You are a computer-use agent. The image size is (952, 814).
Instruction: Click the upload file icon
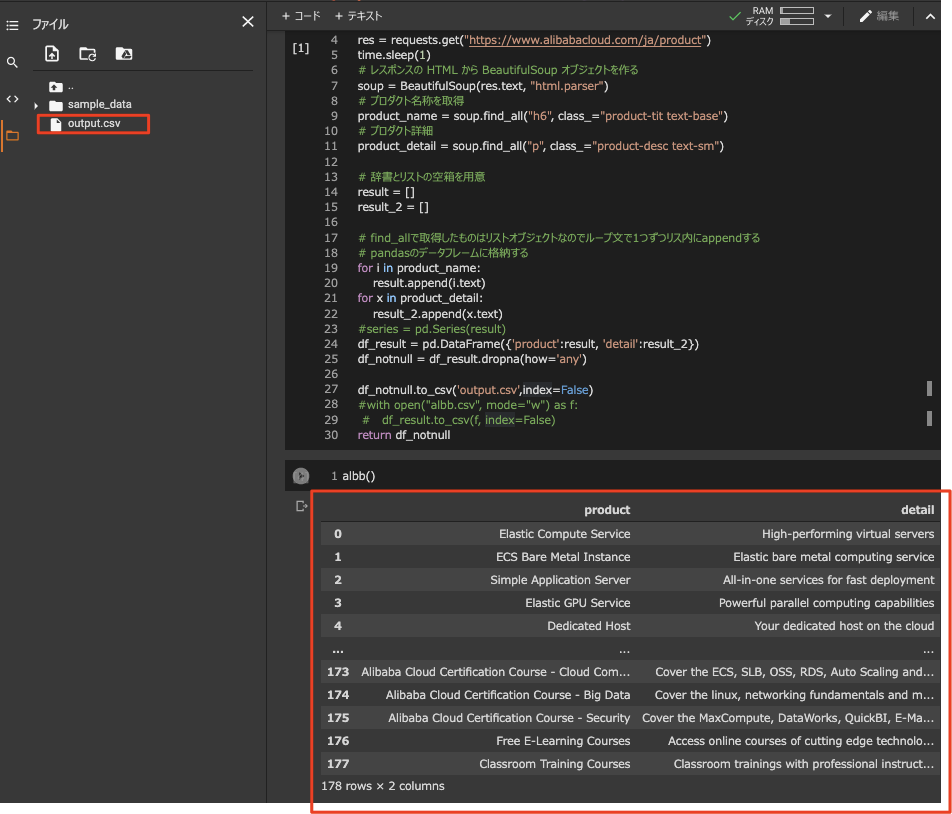click(x=52, y=54)
